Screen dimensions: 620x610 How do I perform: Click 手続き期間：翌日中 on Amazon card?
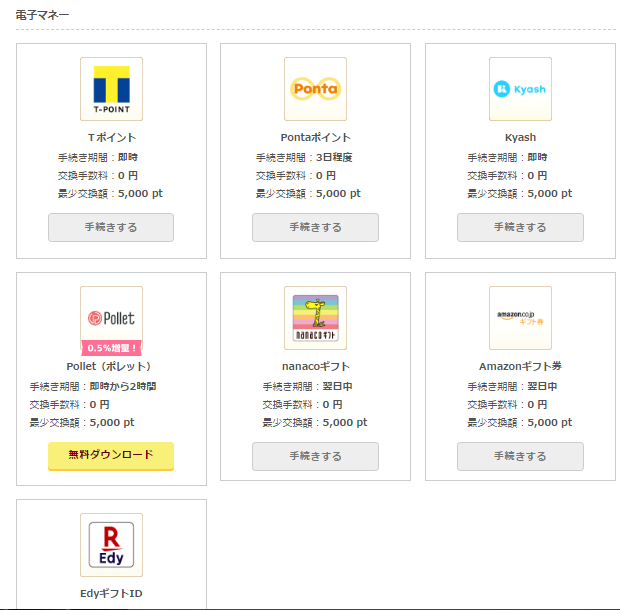[x=512, y=386]
